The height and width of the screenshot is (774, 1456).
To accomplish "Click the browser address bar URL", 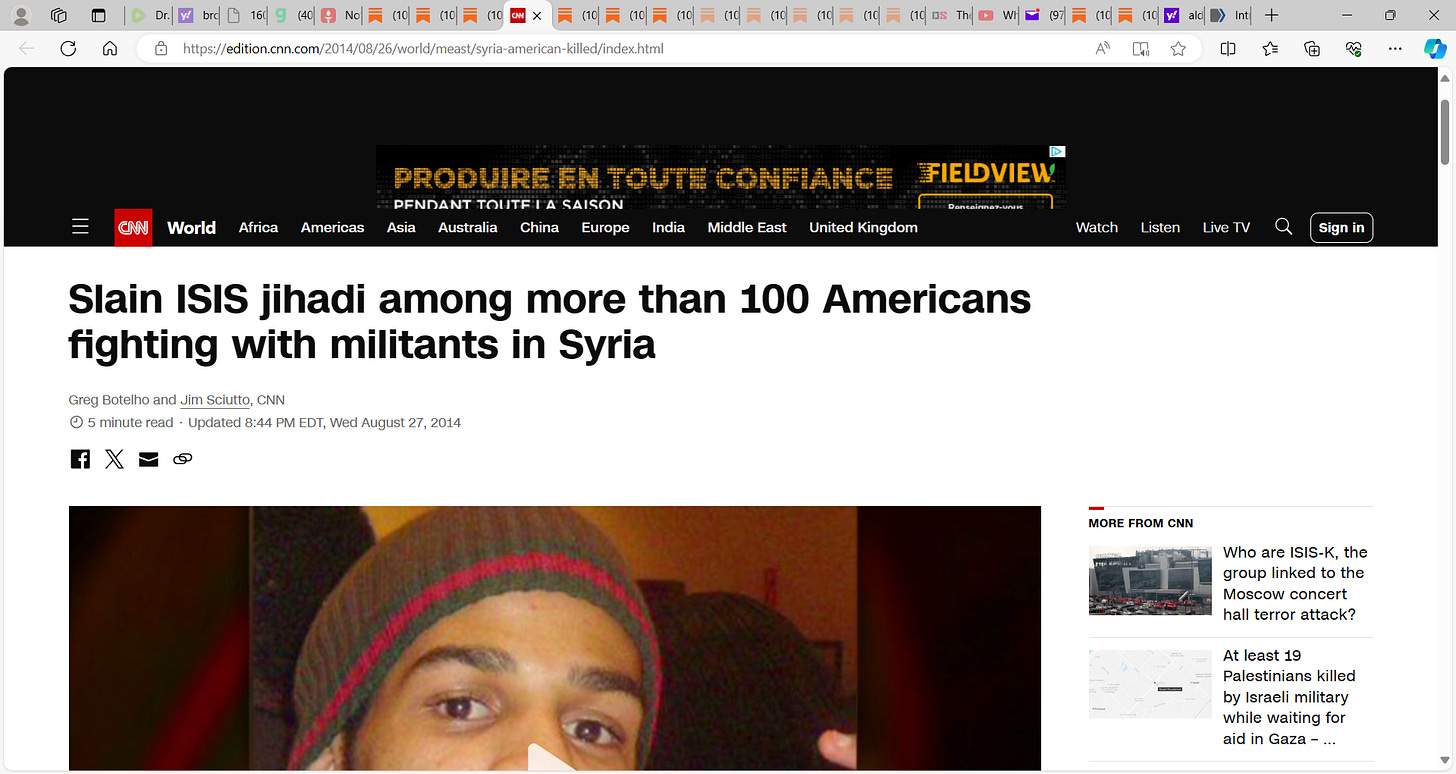I will tap(423, 48).
